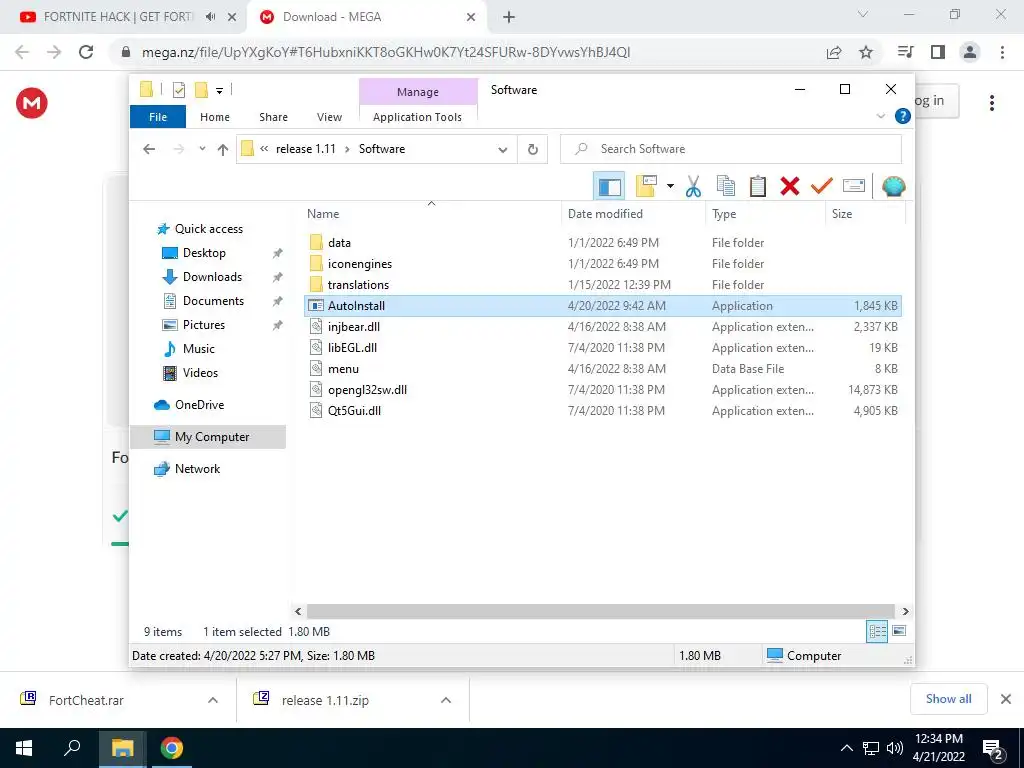
Task: Click the MEGA logo icon
Action: coord(31,103)
